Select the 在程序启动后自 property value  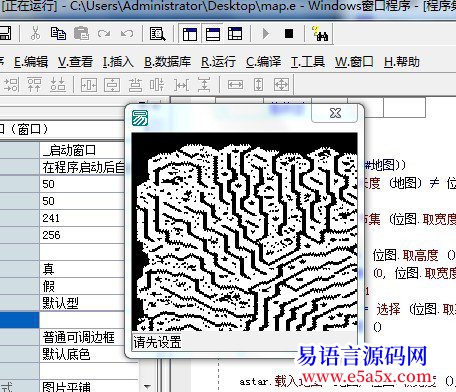coord(83,167)
